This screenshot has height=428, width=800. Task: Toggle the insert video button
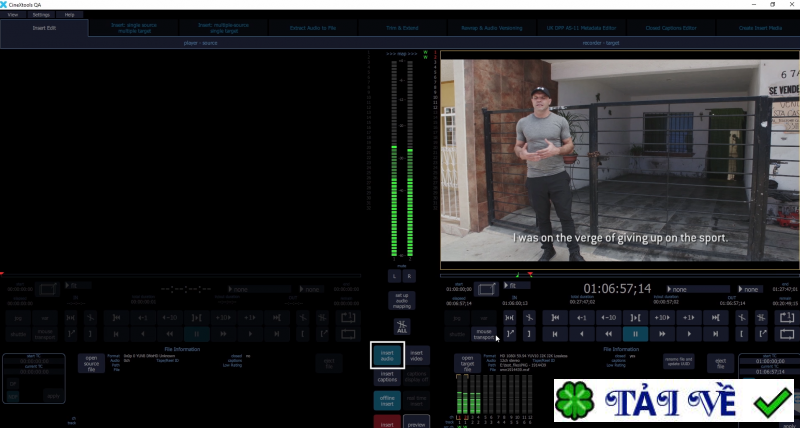(x=417, y=355)
